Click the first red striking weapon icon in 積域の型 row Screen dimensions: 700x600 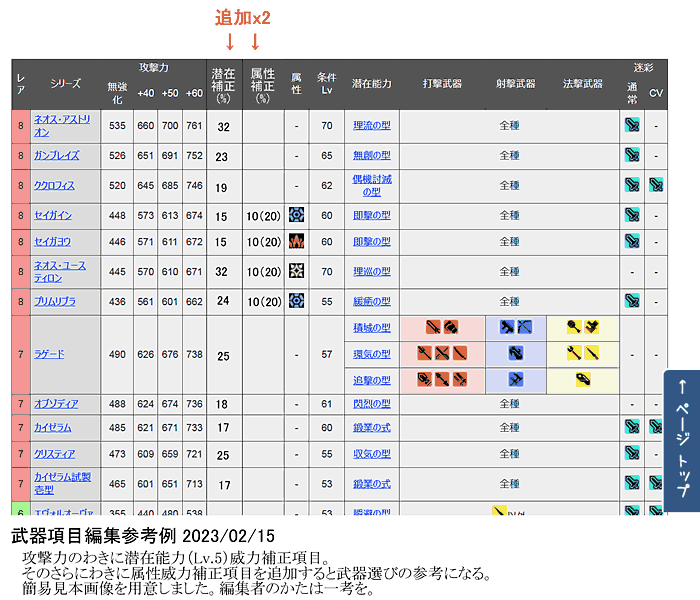(434, 327)
